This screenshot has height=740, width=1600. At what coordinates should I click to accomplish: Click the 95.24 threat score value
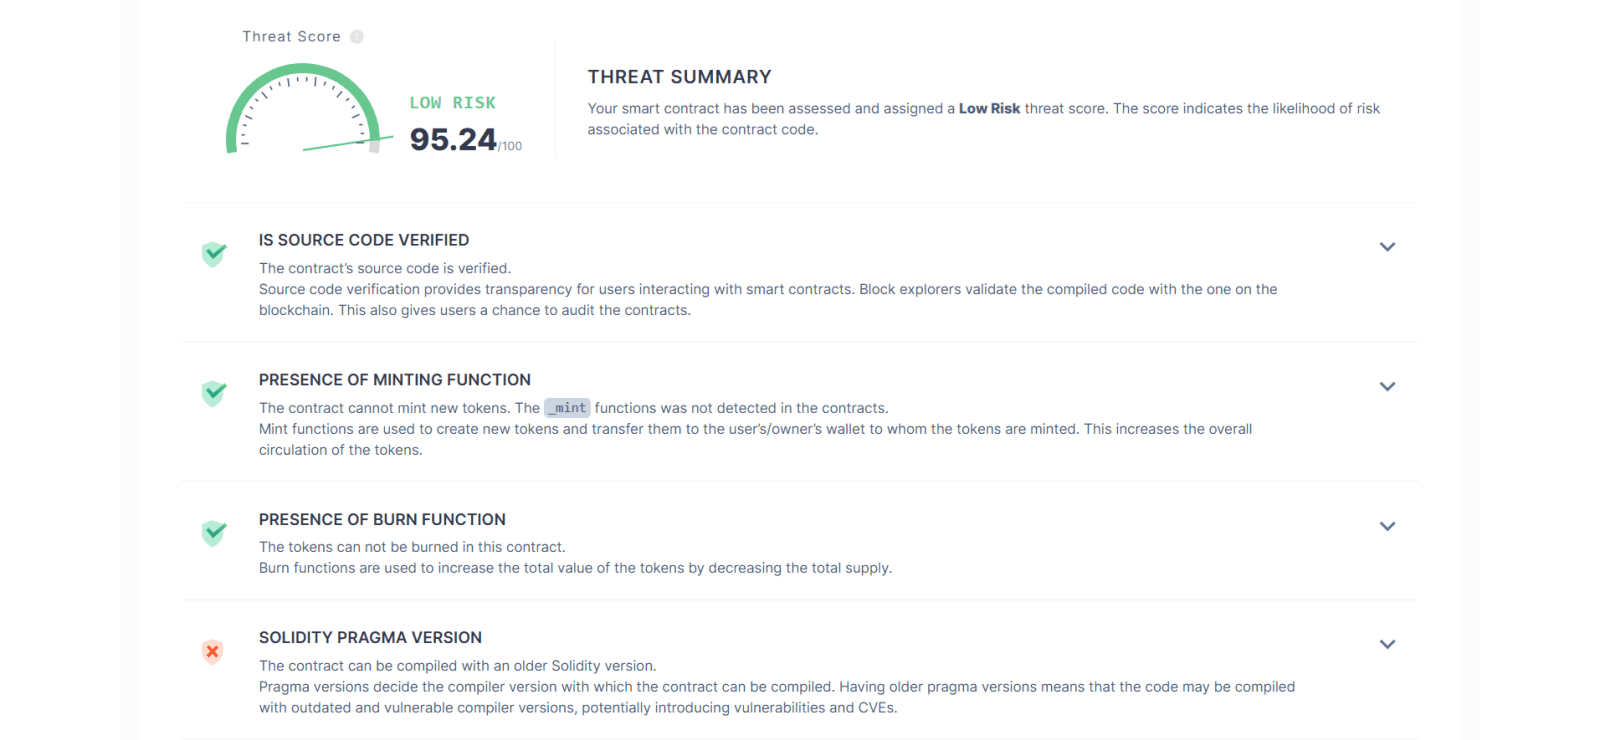coord(453,140)
